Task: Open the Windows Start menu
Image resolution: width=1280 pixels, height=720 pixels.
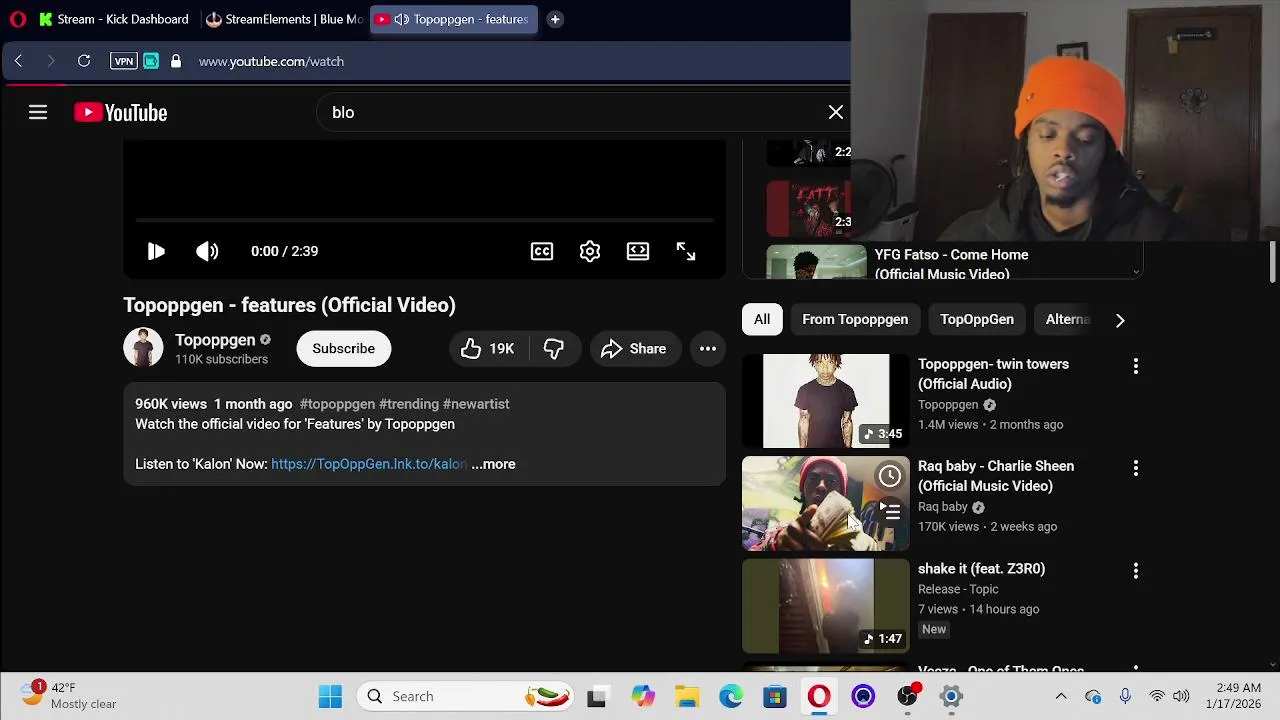Action: click(330, 696)
